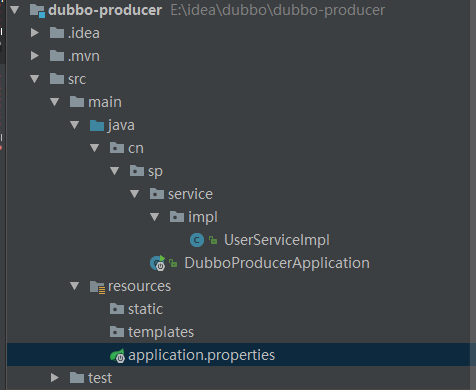
Task: Select the main folder label
Action: (105, 102)
